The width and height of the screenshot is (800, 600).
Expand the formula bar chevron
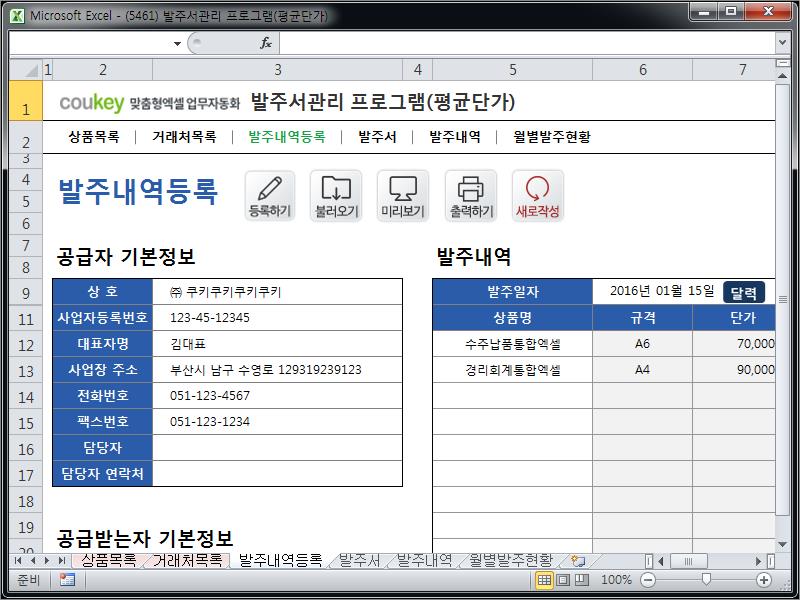782,43
